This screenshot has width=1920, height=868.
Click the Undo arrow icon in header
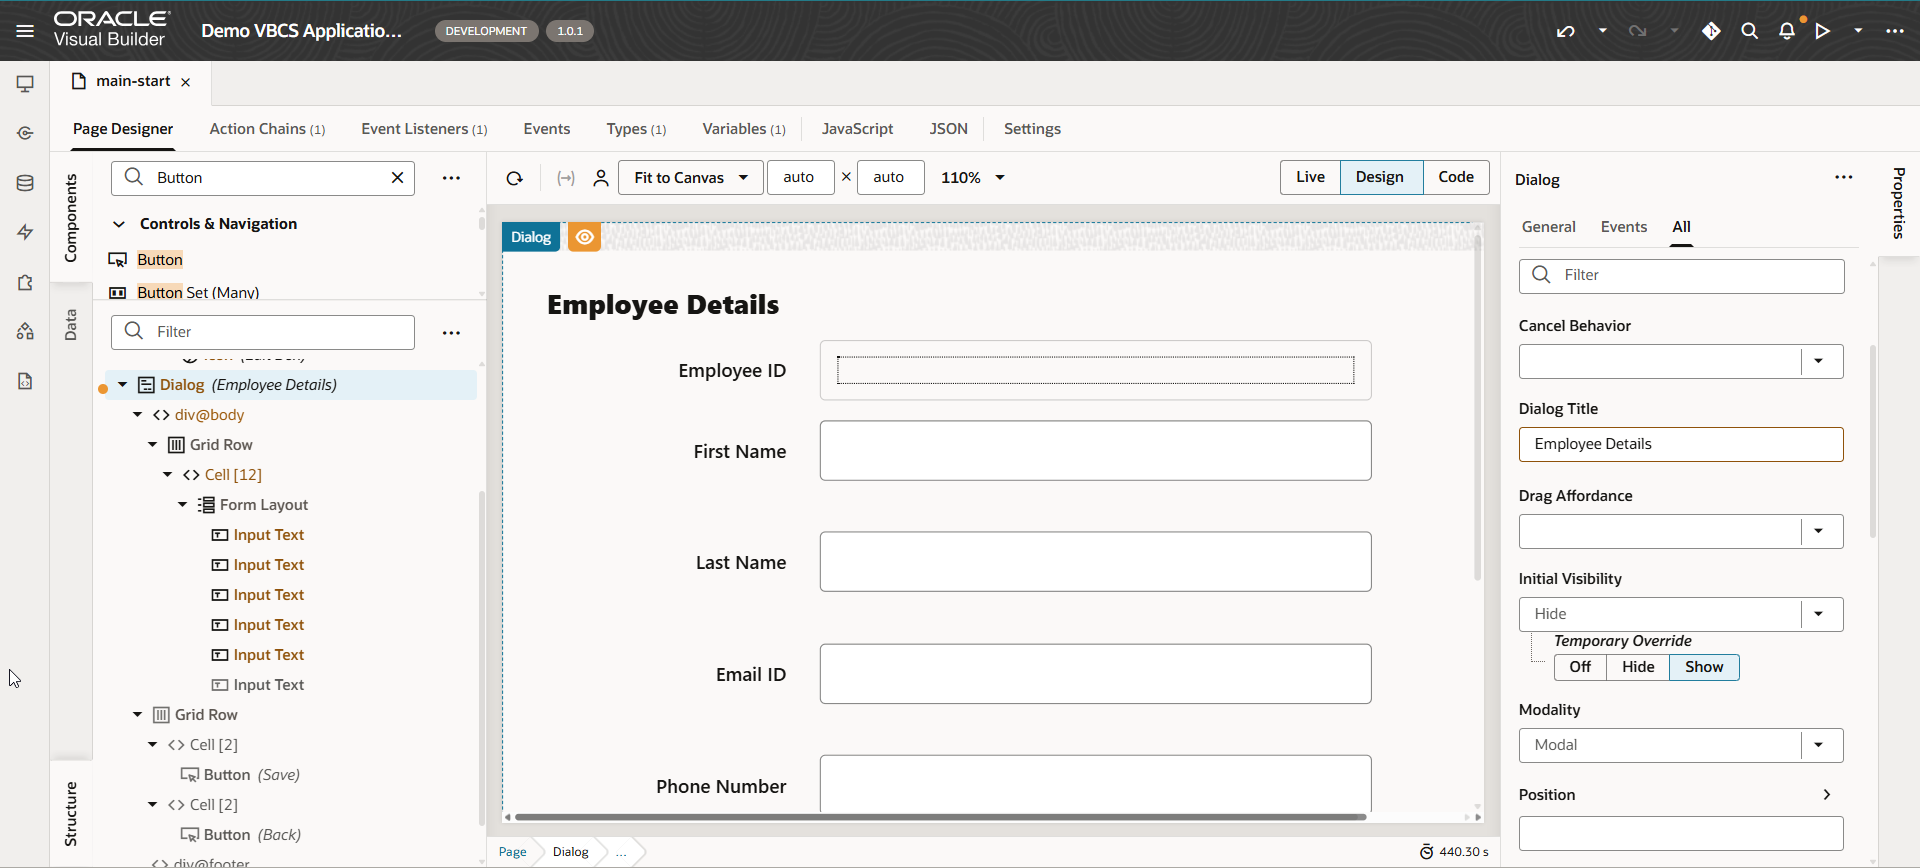click(1566, 31)
